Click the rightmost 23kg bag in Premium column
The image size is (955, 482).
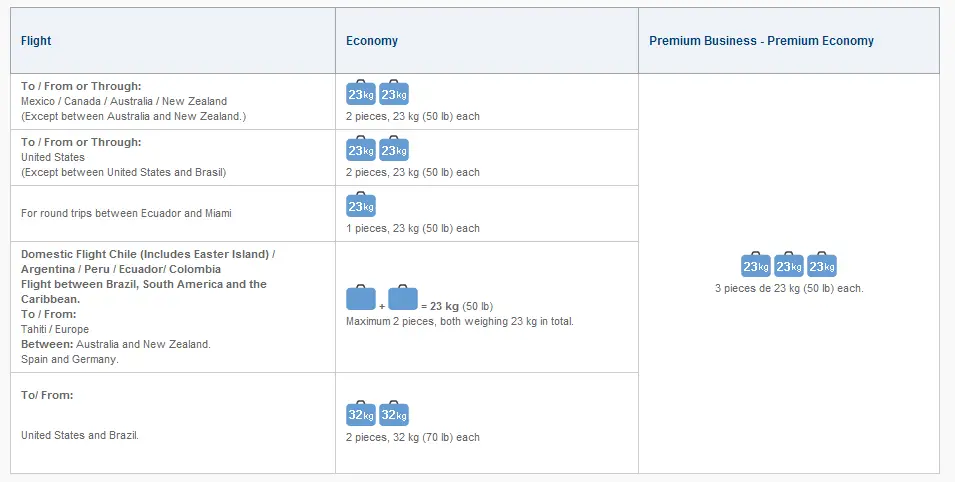point(822,264)
